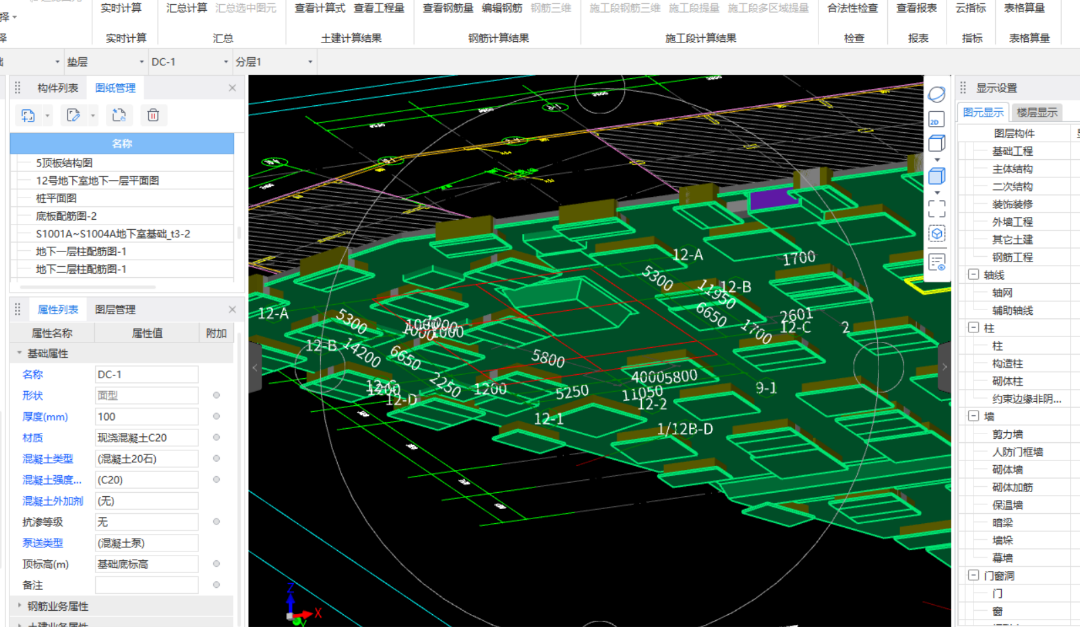Click the edit drawing pencil icon

pyautogui.click(x=73, y=115)
